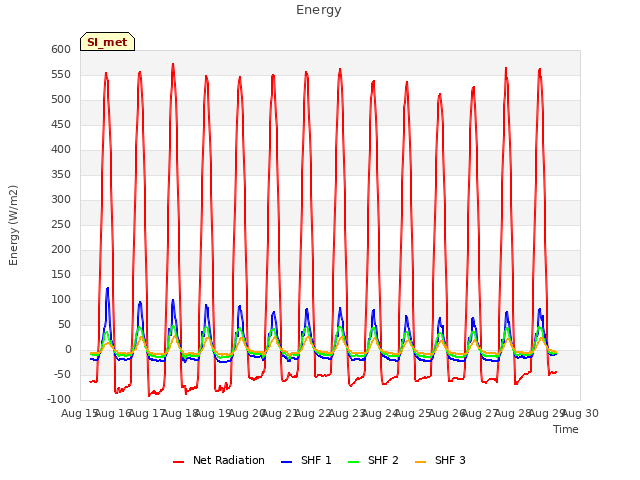Select the red Net Radiation legend swatch
This screenshot has width=640, height=480.
(178, 462)
